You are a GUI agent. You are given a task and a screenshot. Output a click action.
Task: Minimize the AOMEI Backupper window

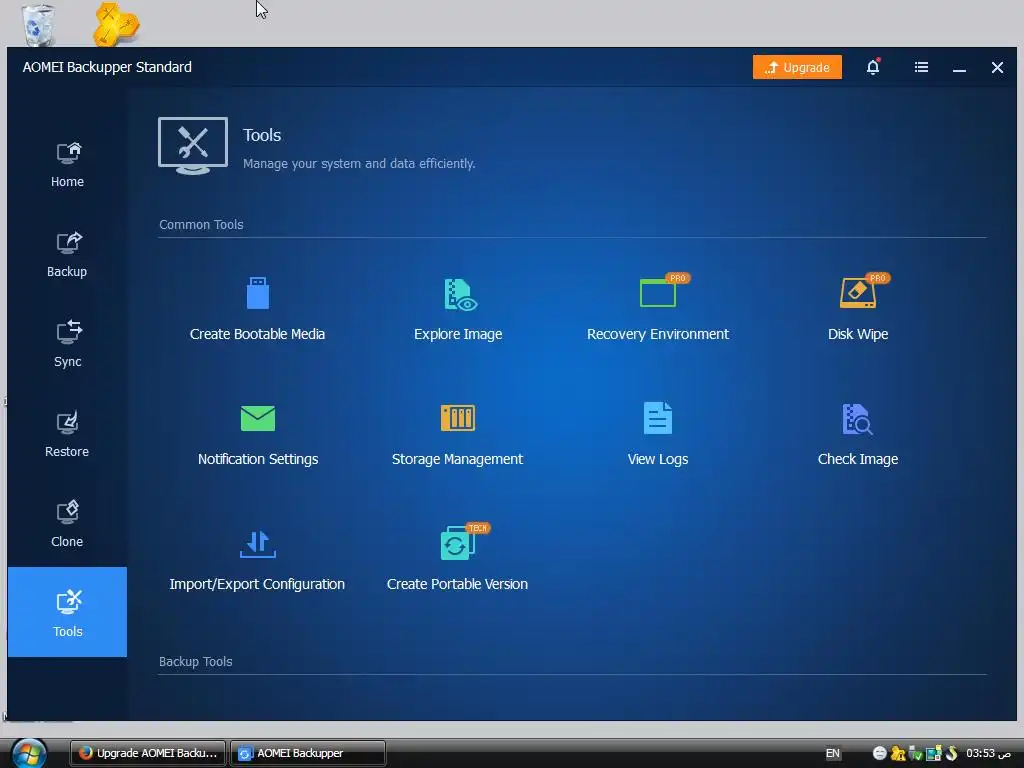click(x=959, y=68)
